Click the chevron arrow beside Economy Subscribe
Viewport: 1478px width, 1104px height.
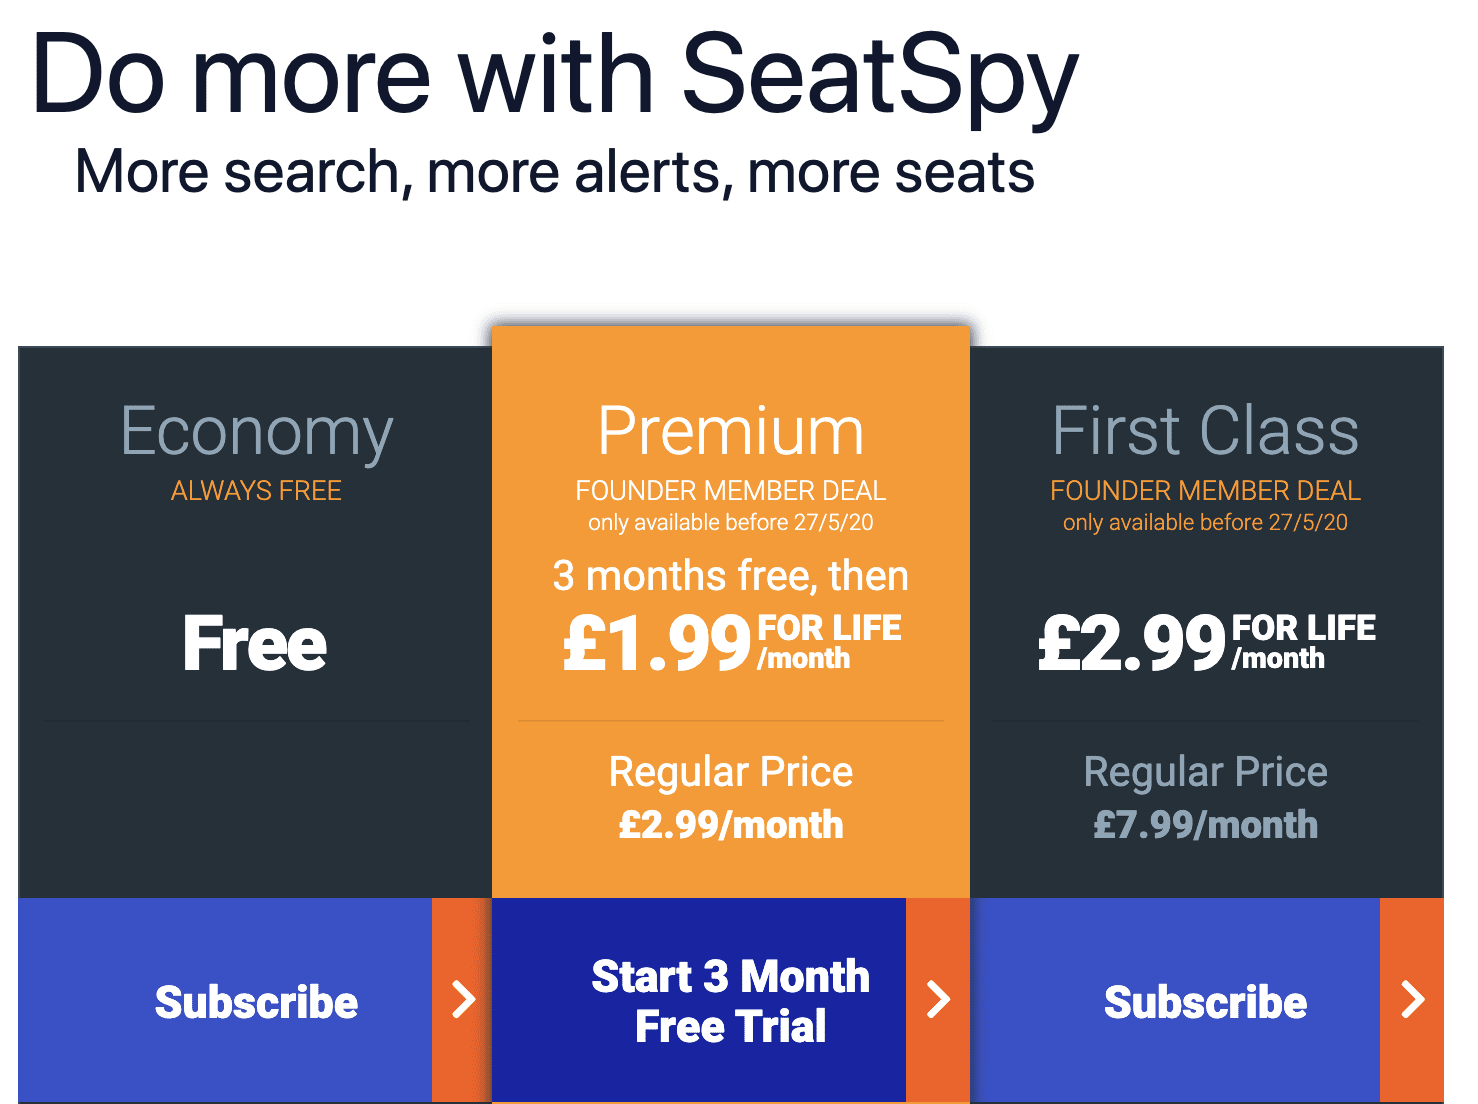[x=462, y=1000]
